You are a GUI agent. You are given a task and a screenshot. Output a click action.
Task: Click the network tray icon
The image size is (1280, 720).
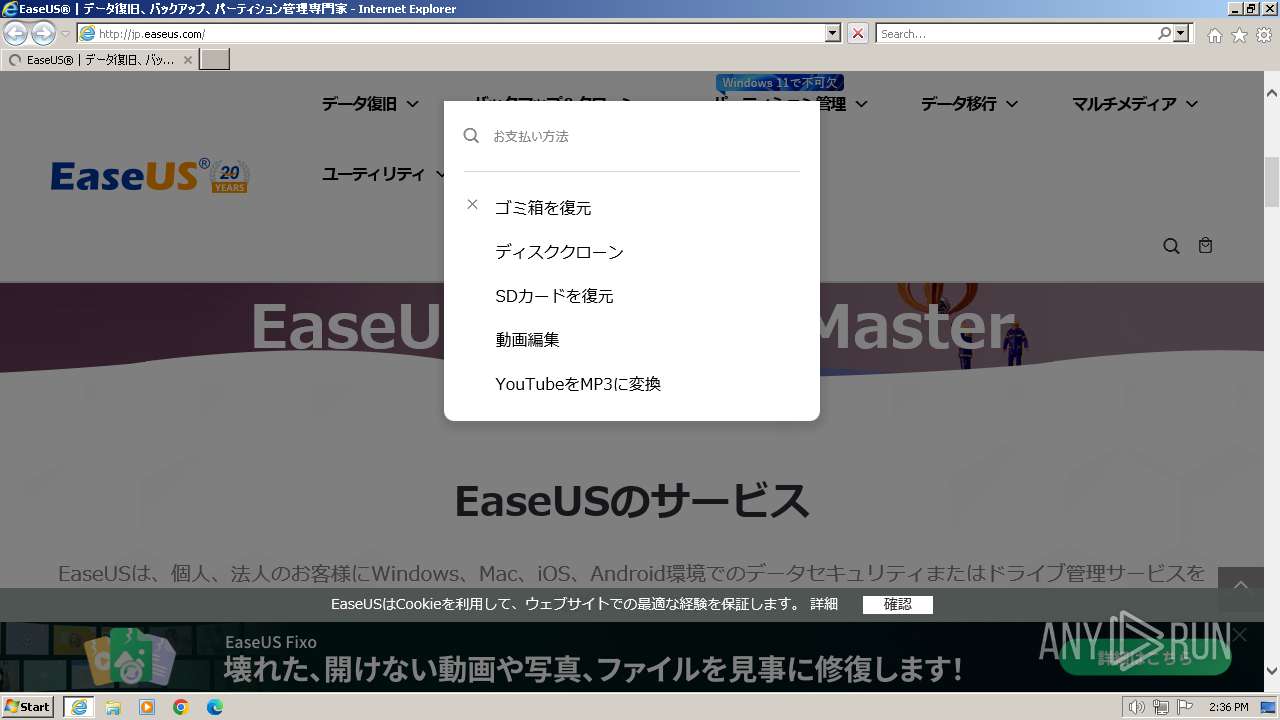pyautogui.click(x=1161, y=707)
